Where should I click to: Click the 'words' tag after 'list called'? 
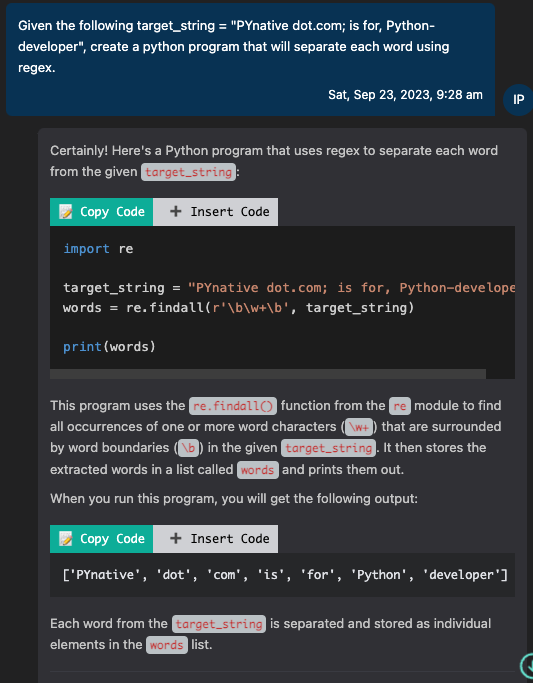coord(258,470)
